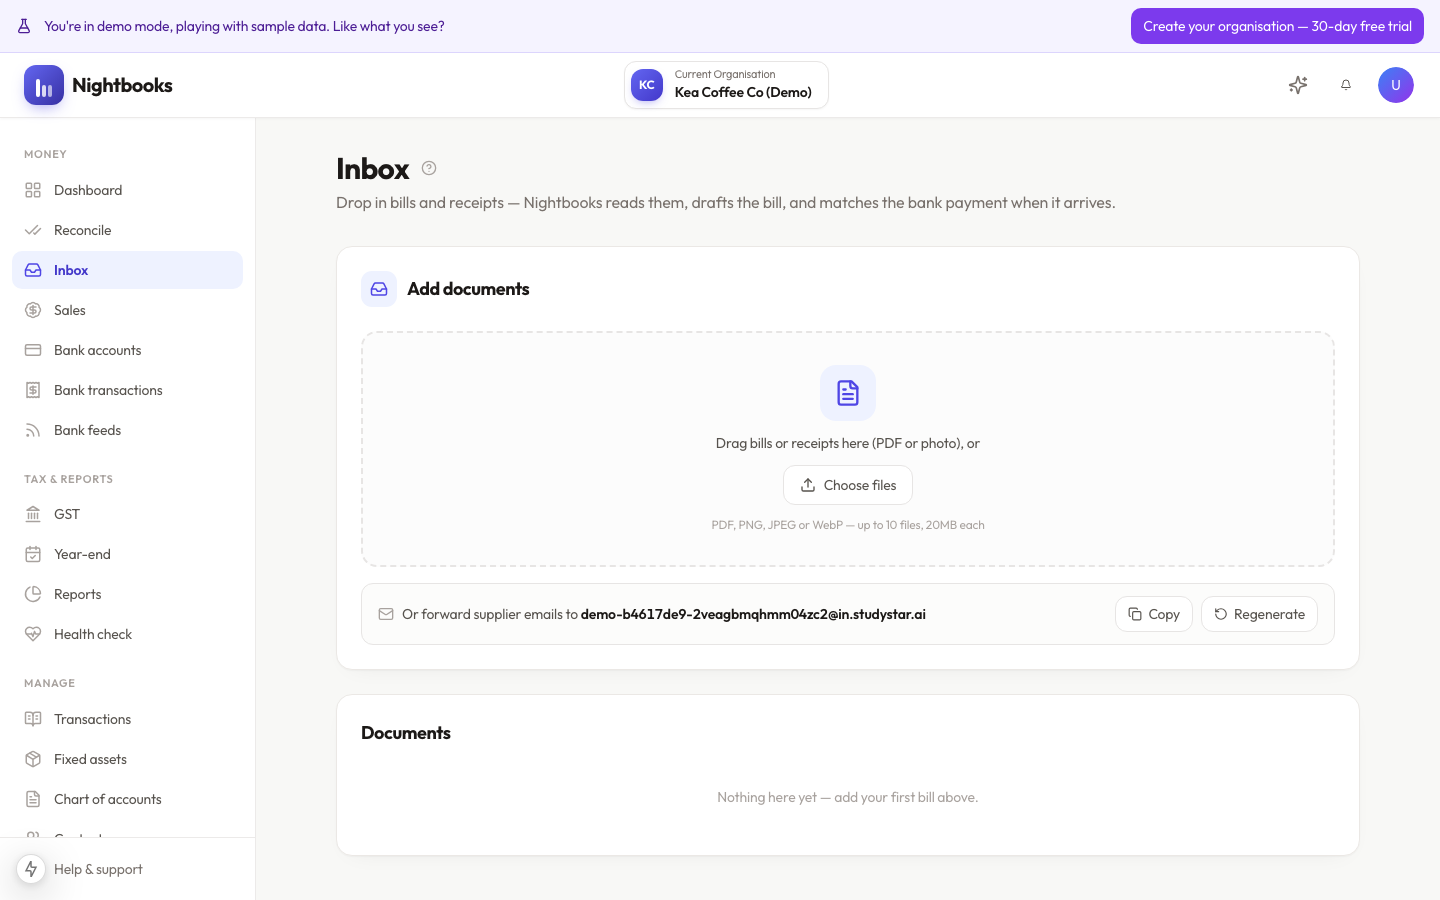Image resolution: width=1440 pixels, height=900 pixels.
Task: Open the Sales section
Action: (127, 310)
